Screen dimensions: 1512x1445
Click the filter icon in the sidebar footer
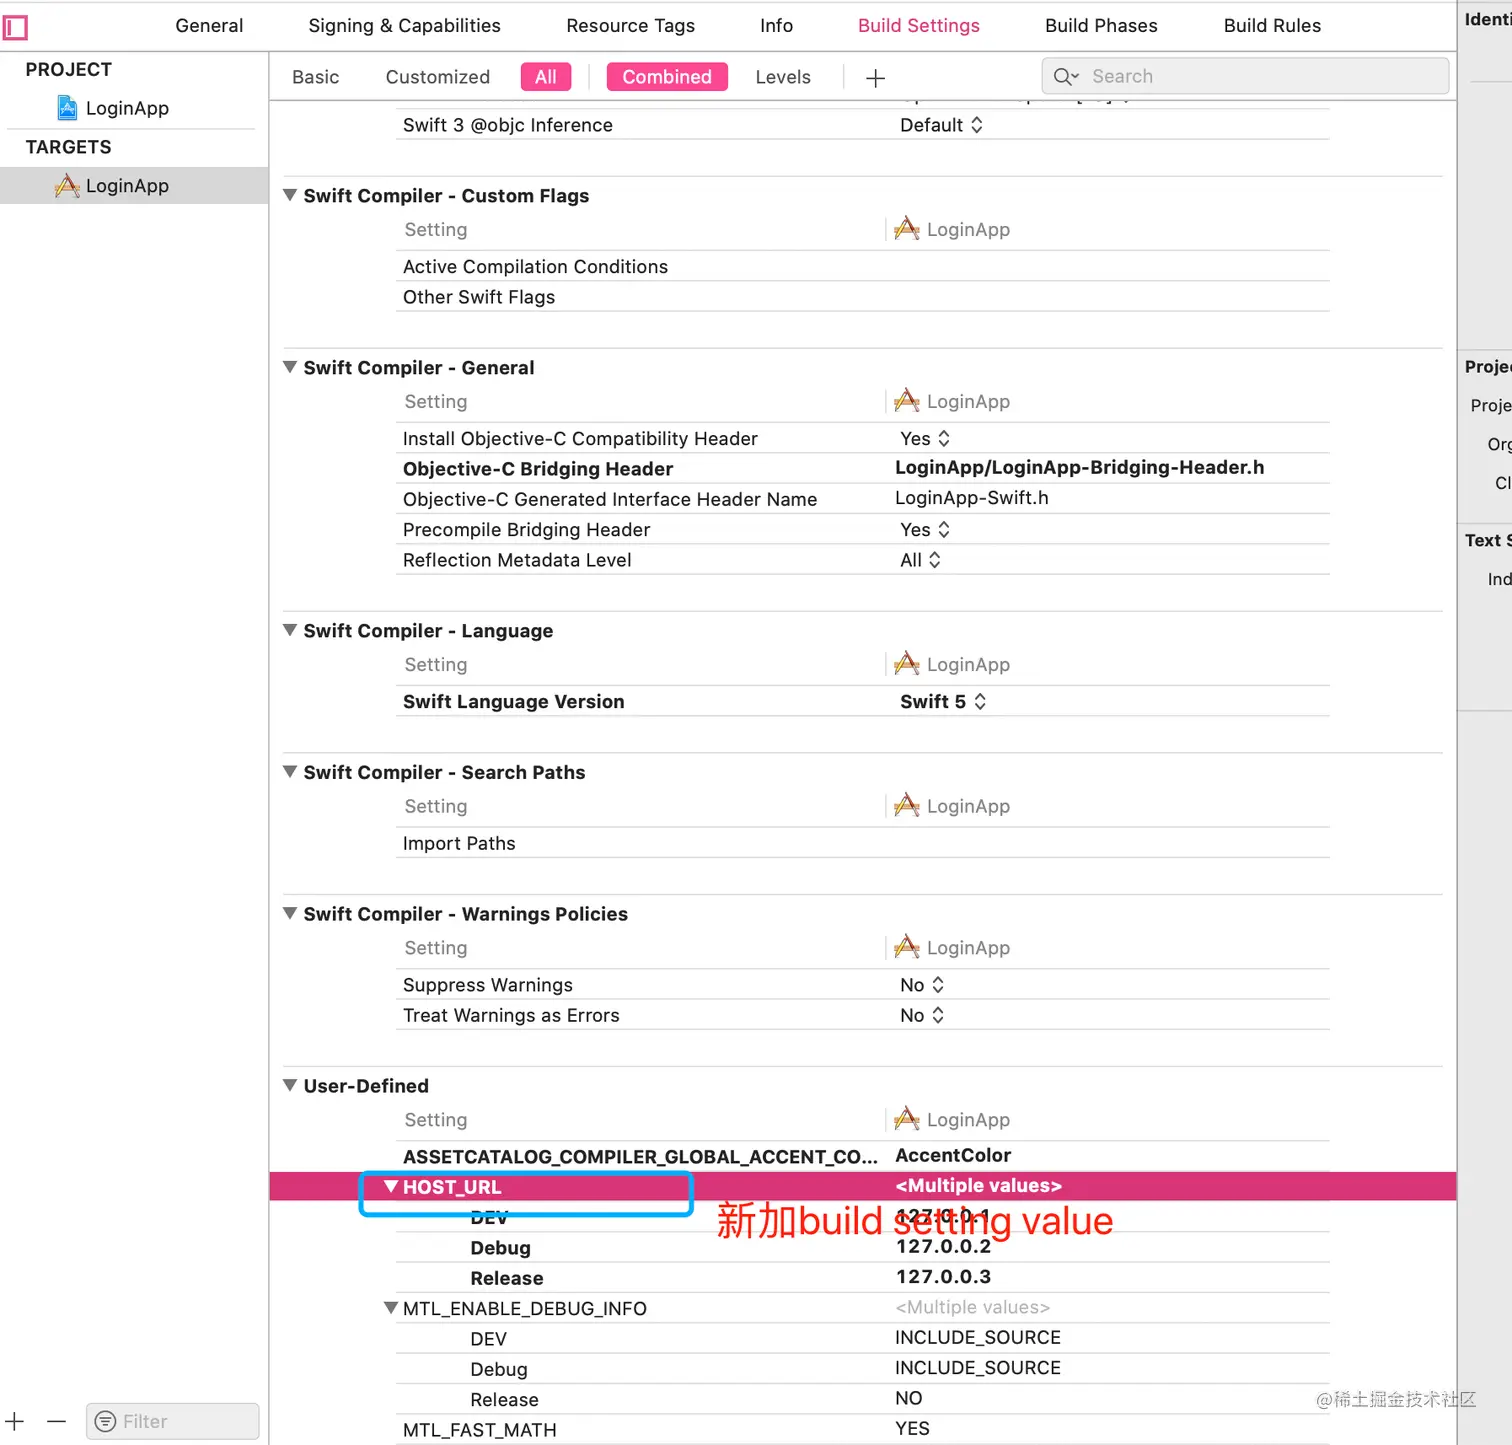[x=105, y=1421]
